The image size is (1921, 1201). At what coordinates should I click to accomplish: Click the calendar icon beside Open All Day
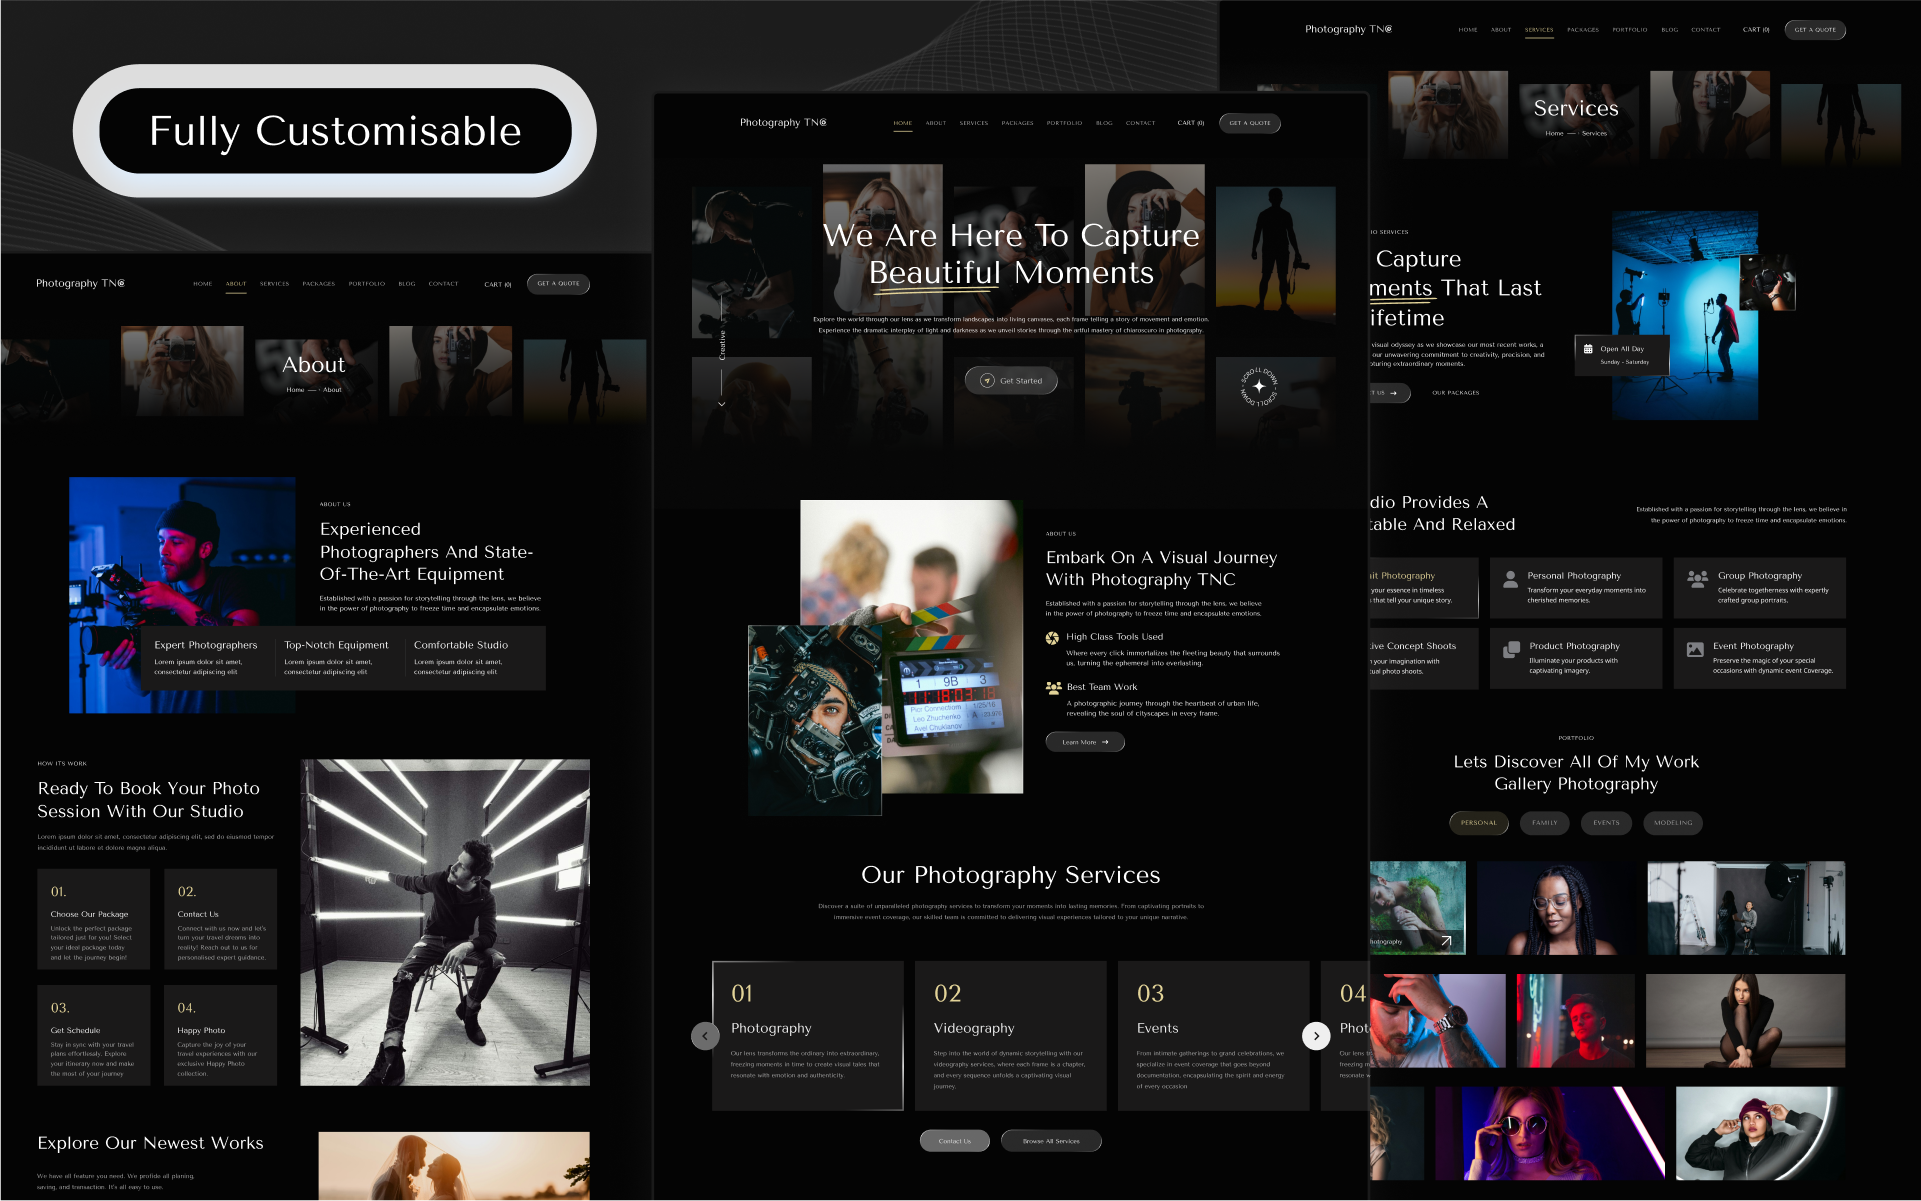1588,349
